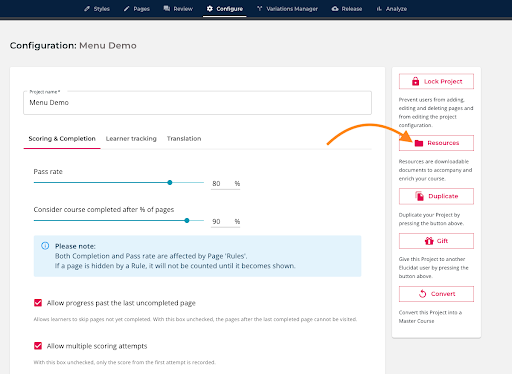Screen dimensions: 512x374
Task: Click the Review comments icon
Action: coord(167,9)
